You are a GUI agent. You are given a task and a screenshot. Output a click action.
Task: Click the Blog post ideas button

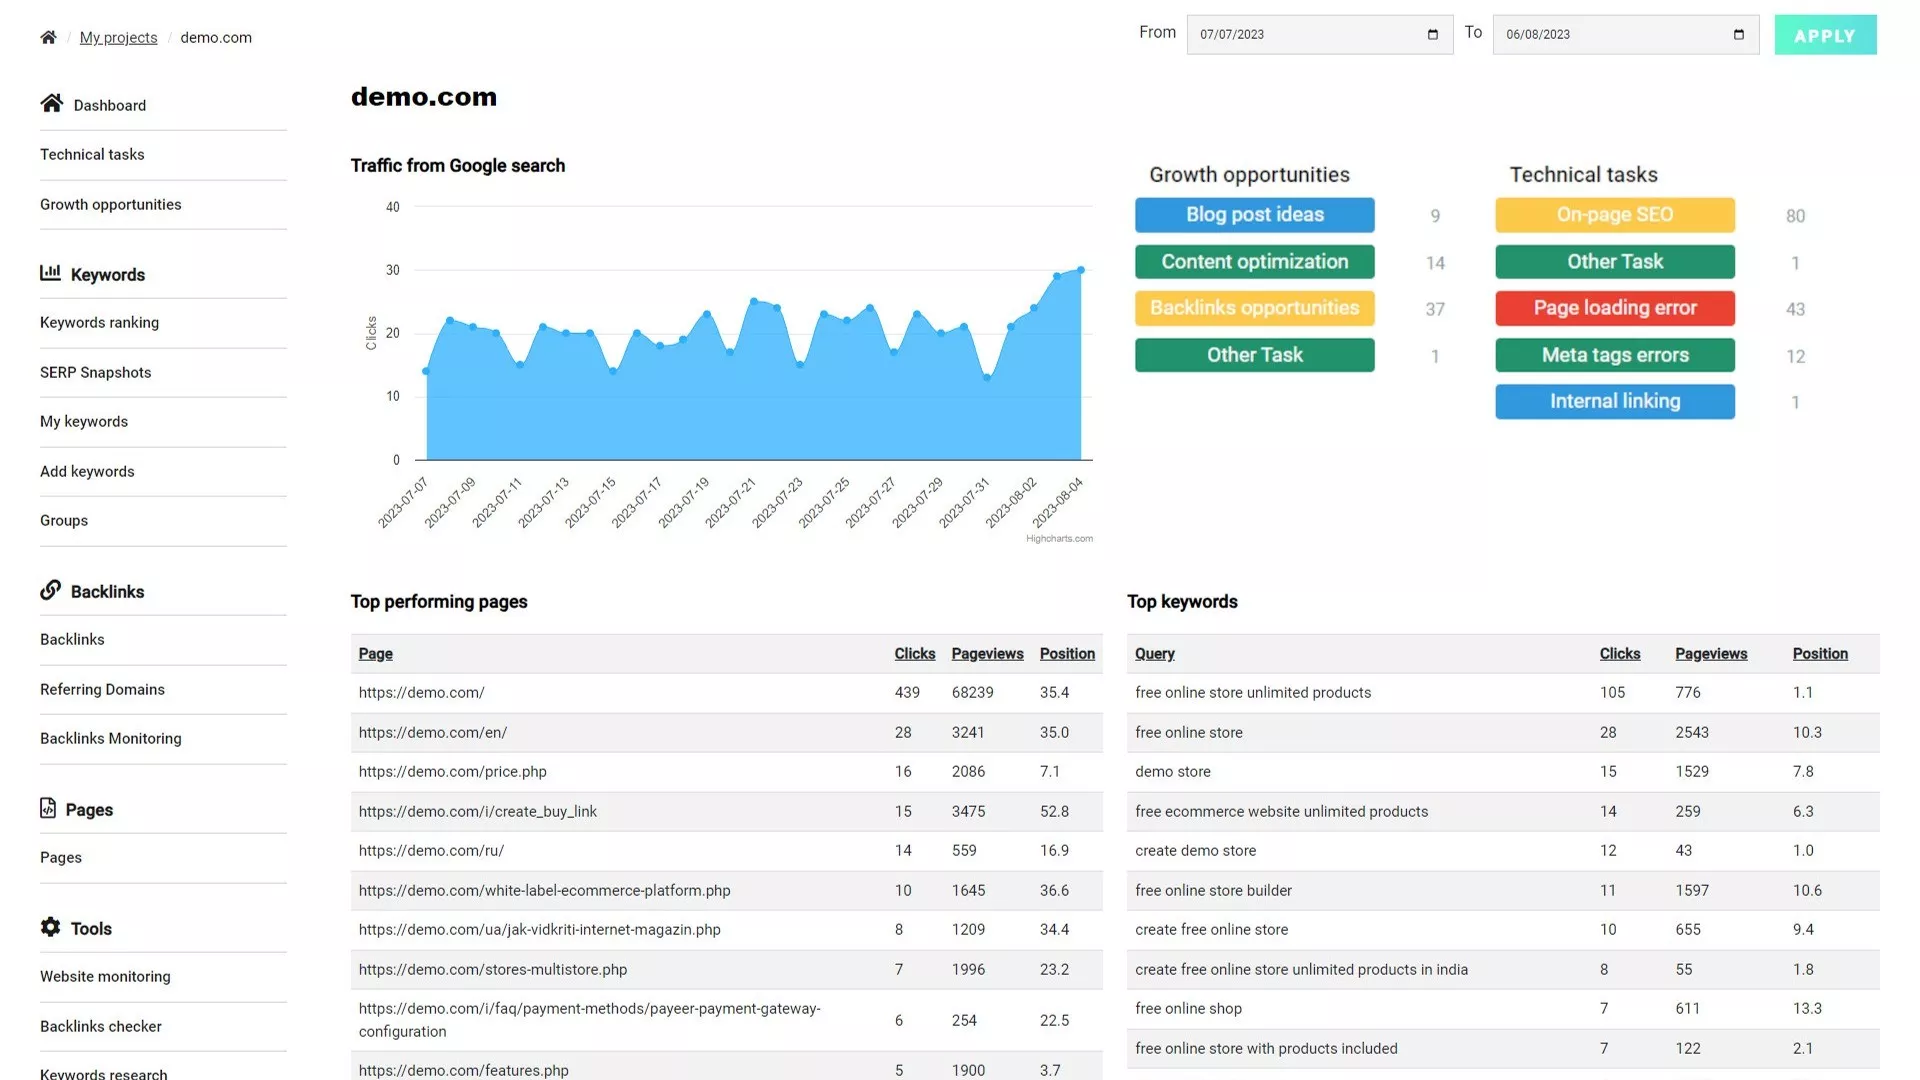pyautogui.click(x=1254, y=215)
